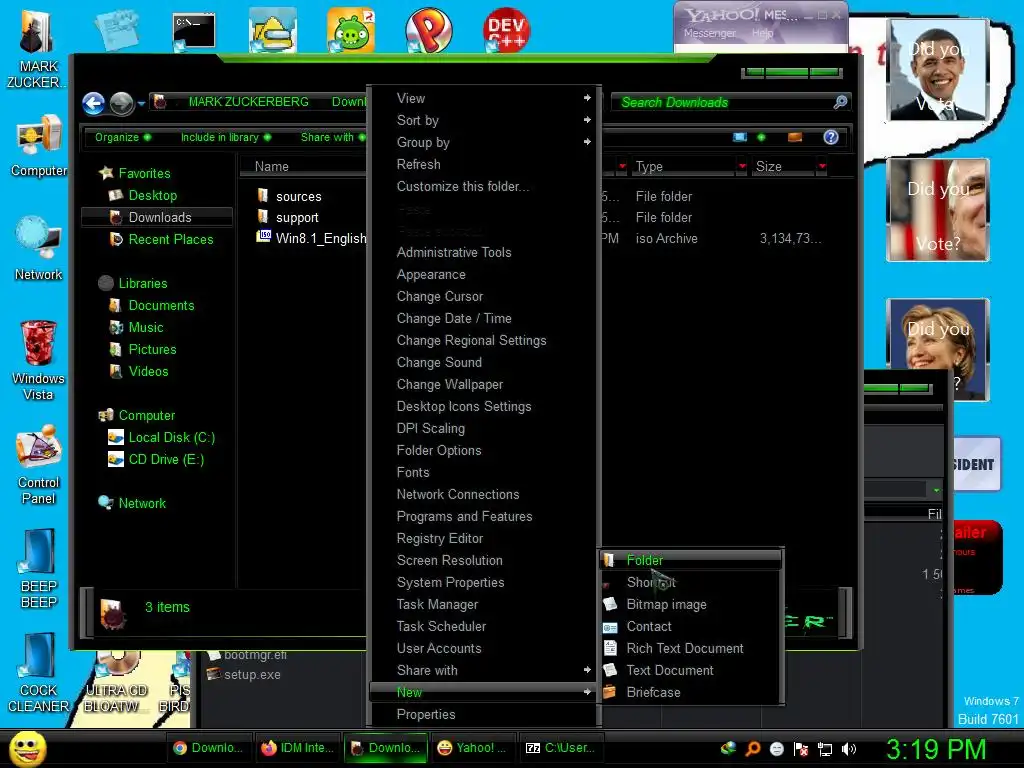Click the Name column header
The image size is (1024, 768).
(303, 167)
